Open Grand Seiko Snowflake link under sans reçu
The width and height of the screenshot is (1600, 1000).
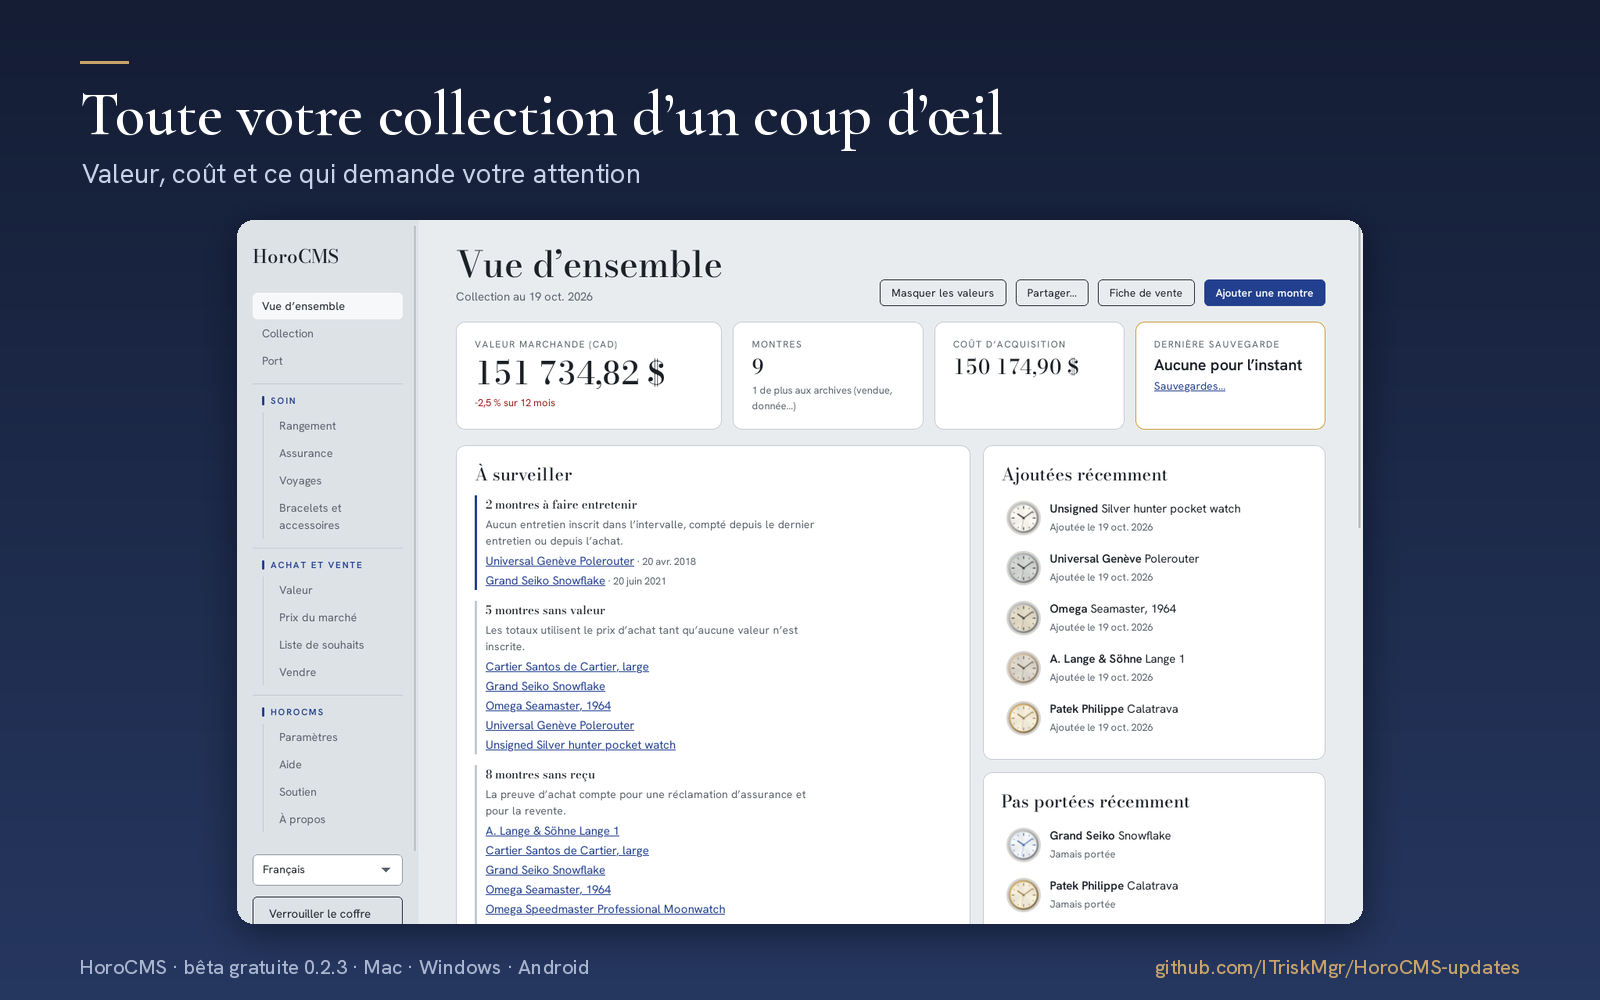click(x=545, y=870)
